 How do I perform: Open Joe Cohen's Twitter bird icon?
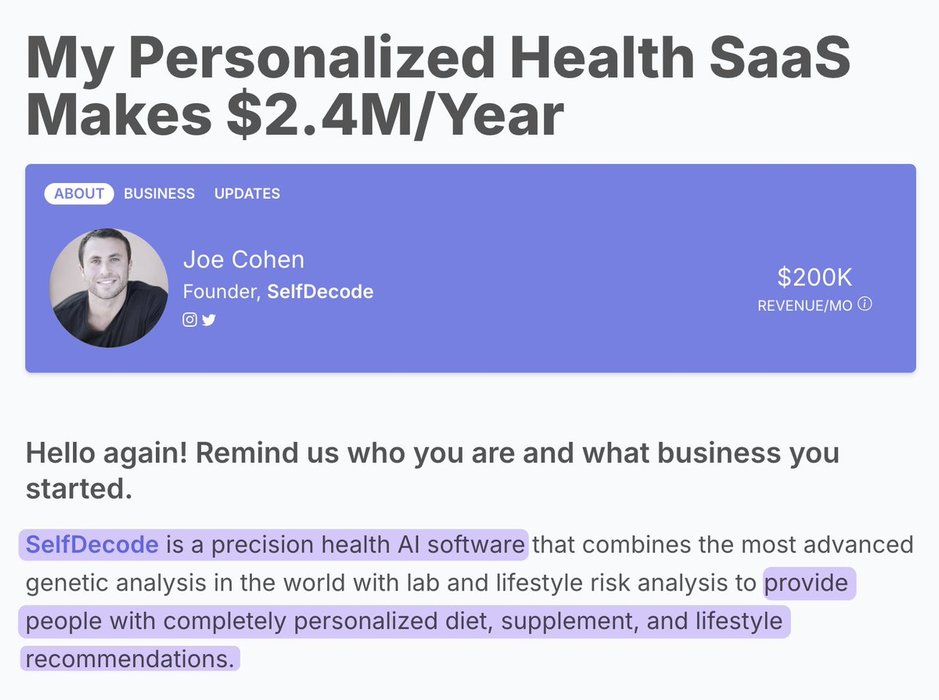pyautogui.click(x=208, y=320)
